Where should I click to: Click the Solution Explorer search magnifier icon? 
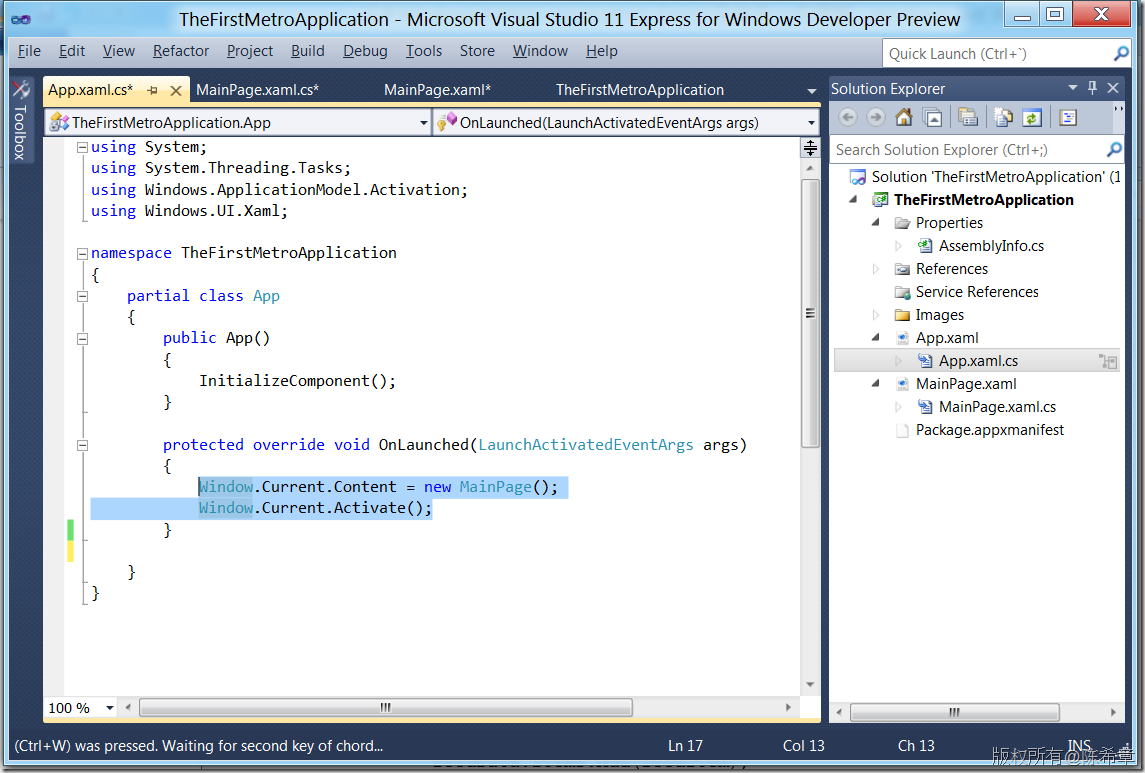click(x=1114, y=150)
